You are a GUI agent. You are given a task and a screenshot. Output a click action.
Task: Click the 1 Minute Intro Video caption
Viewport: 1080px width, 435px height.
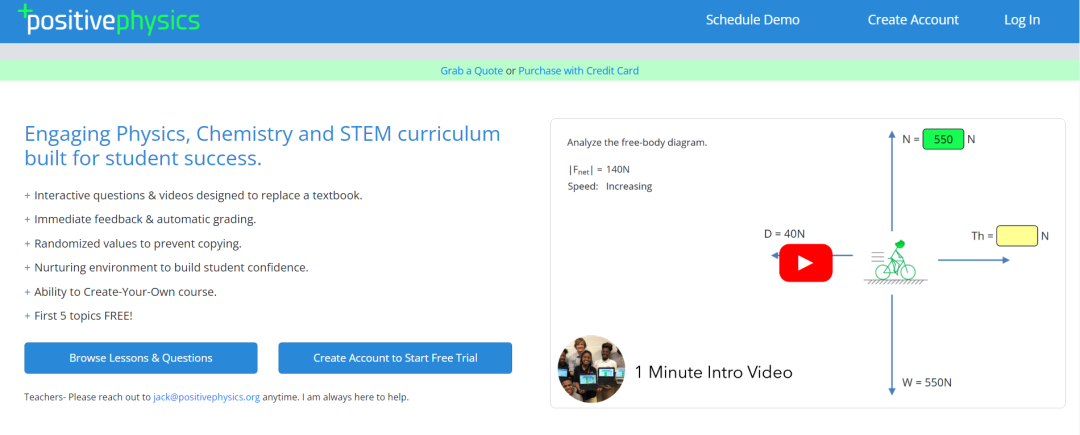[x=713, y=373]
